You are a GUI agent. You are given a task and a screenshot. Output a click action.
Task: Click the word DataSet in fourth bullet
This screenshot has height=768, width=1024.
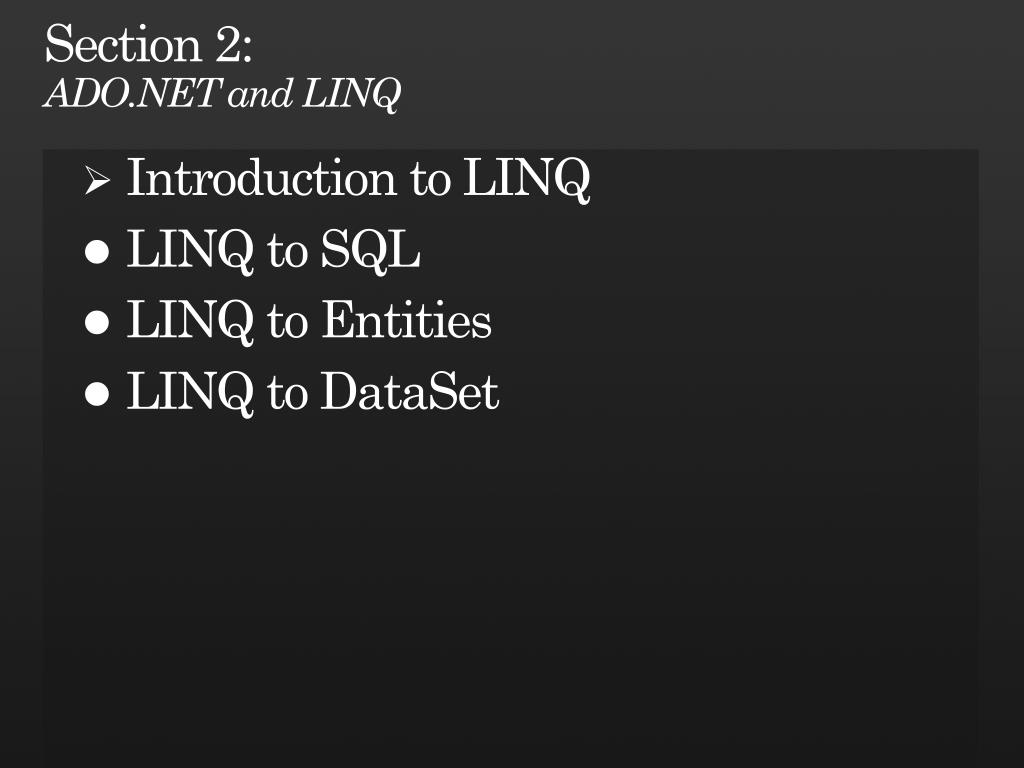coord(409,391)
